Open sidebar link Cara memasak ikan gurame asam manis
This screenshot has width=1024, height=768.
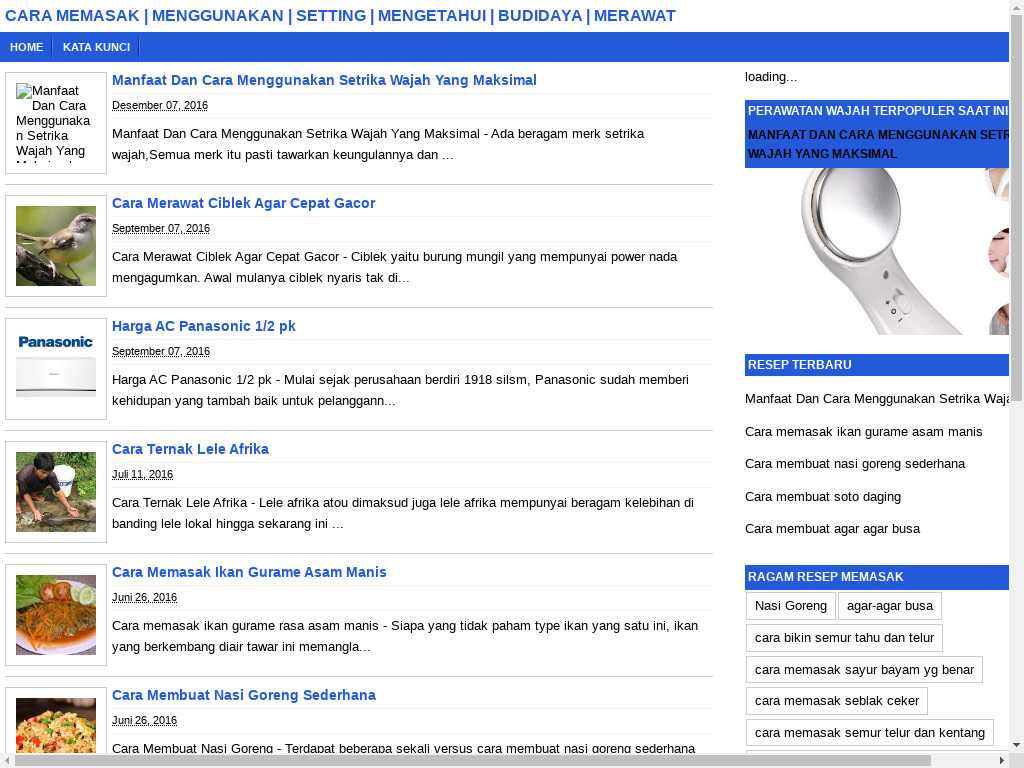click(x=863, y=432)
